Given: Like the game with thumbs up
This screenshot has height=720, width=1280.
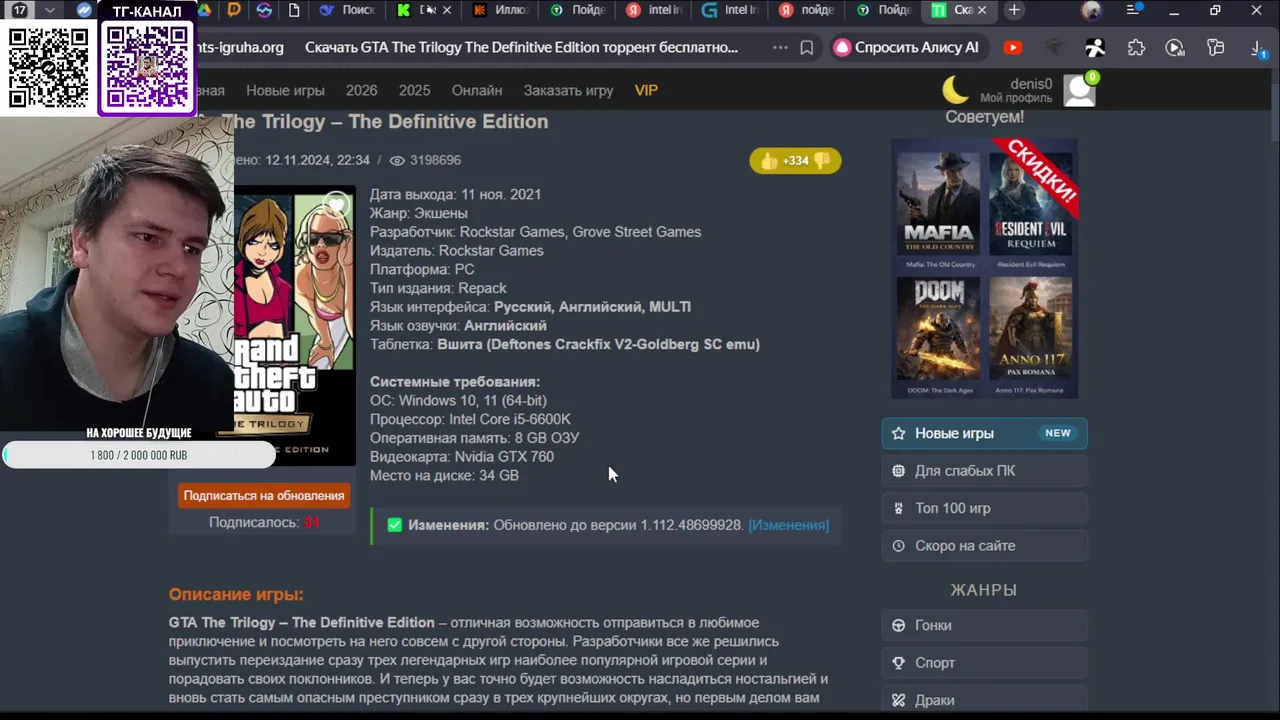Looking at the screenshot, I should coord(769,161).
